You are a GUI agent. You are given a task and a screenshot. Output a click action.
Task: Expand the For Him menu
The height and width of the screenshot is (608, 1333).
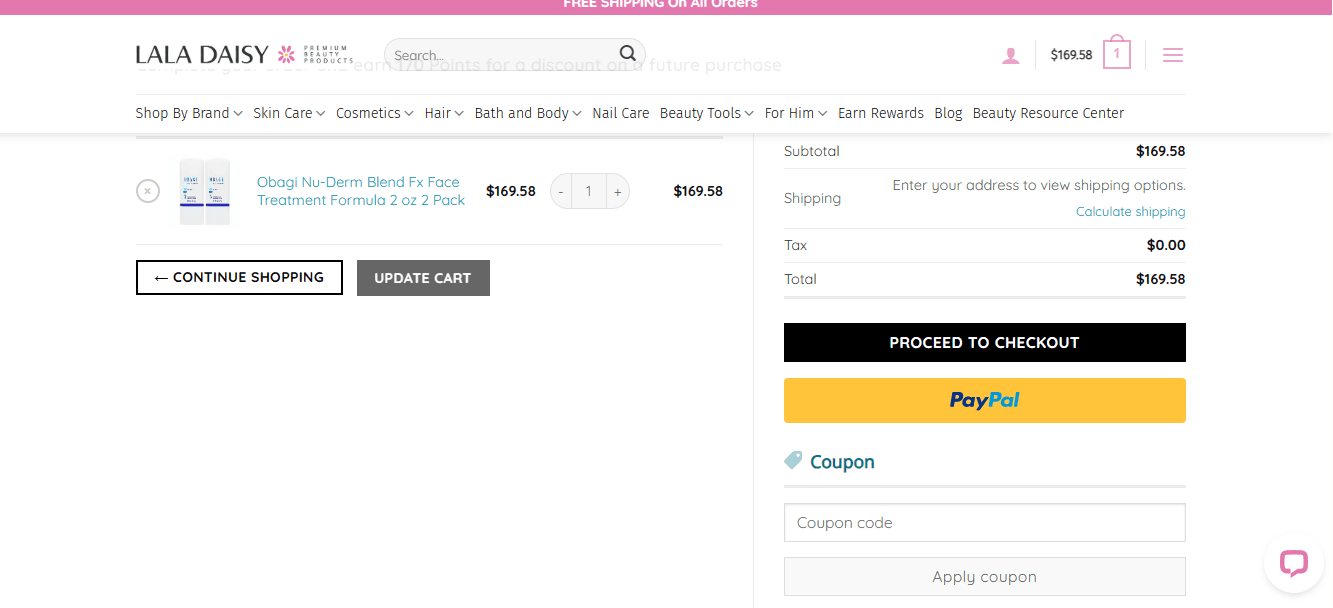pyautogui.click(x=796, y=113)
